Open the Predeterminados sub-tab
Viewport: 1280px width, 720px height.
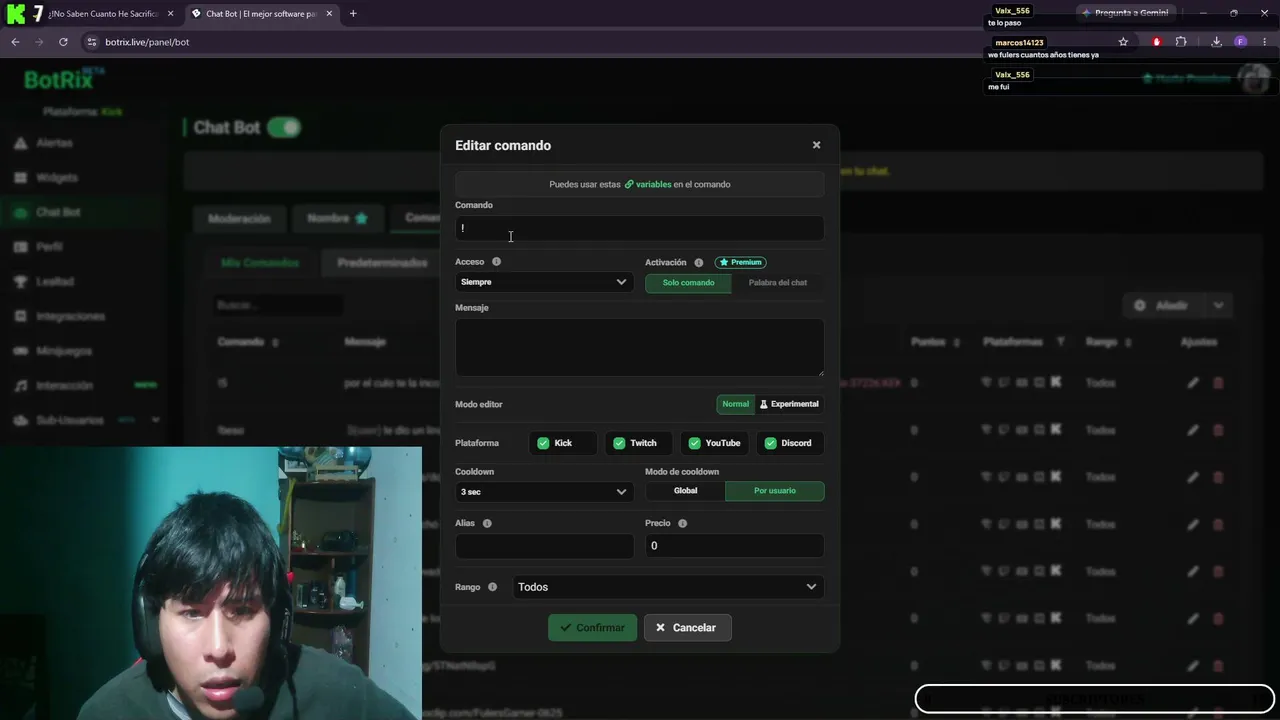tap(382, 263)
